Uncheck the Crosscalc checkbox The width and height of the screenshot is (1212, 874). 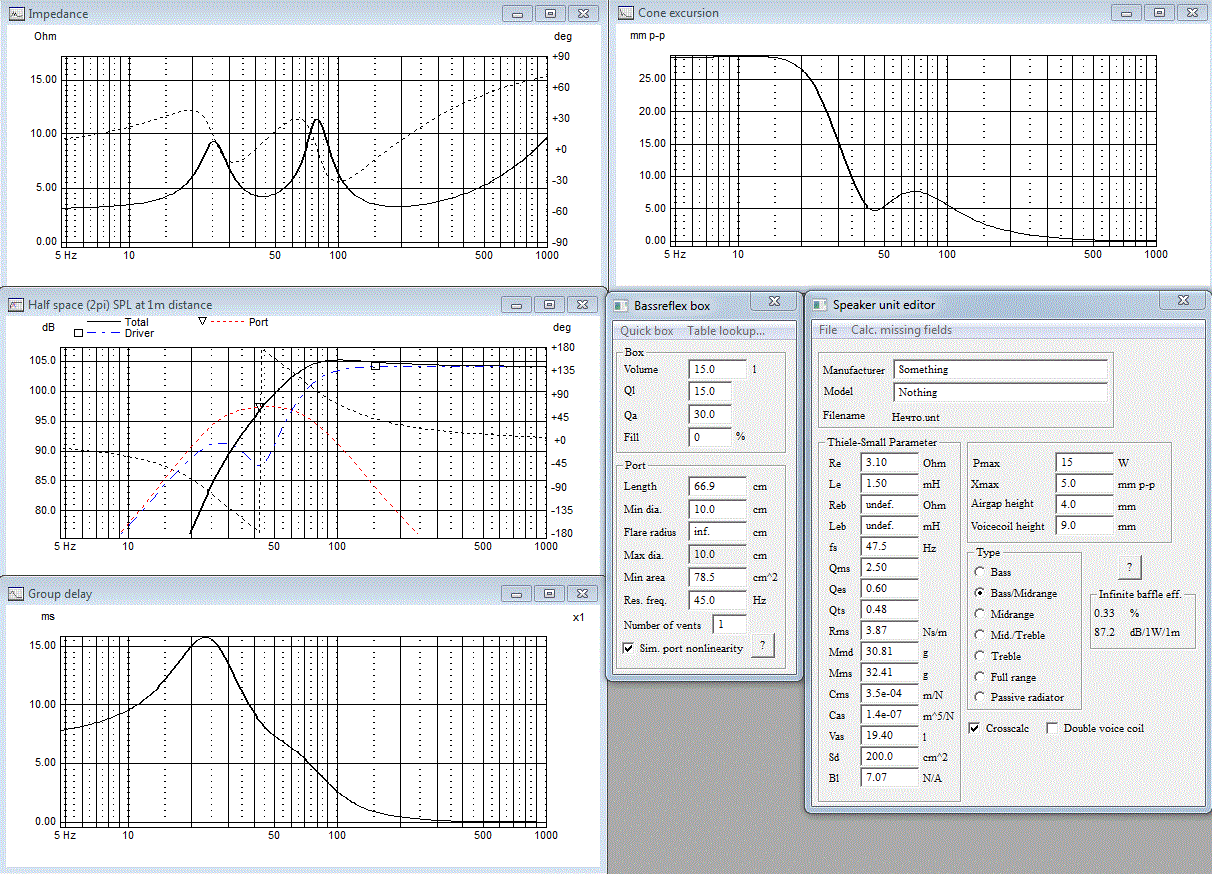pos(975,729)
